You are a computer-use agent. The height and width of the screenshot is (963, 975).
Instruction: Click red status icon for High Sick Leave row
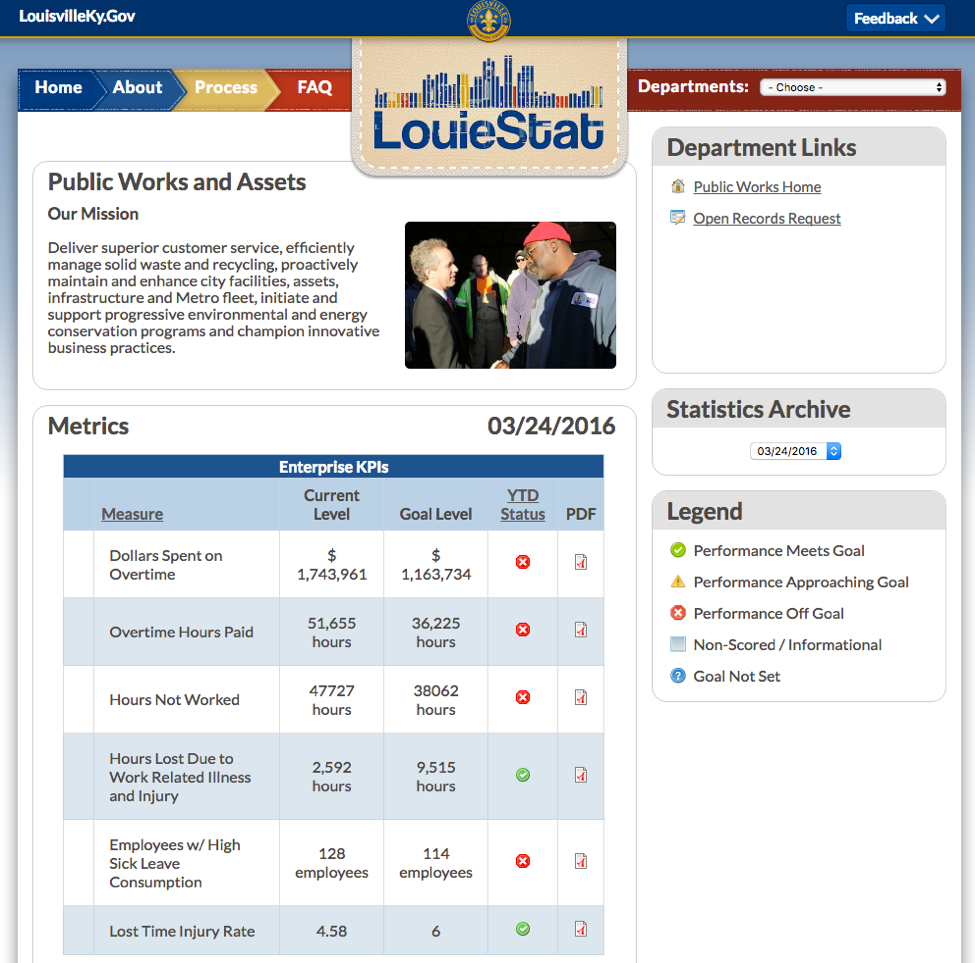(x=523, y=861)
